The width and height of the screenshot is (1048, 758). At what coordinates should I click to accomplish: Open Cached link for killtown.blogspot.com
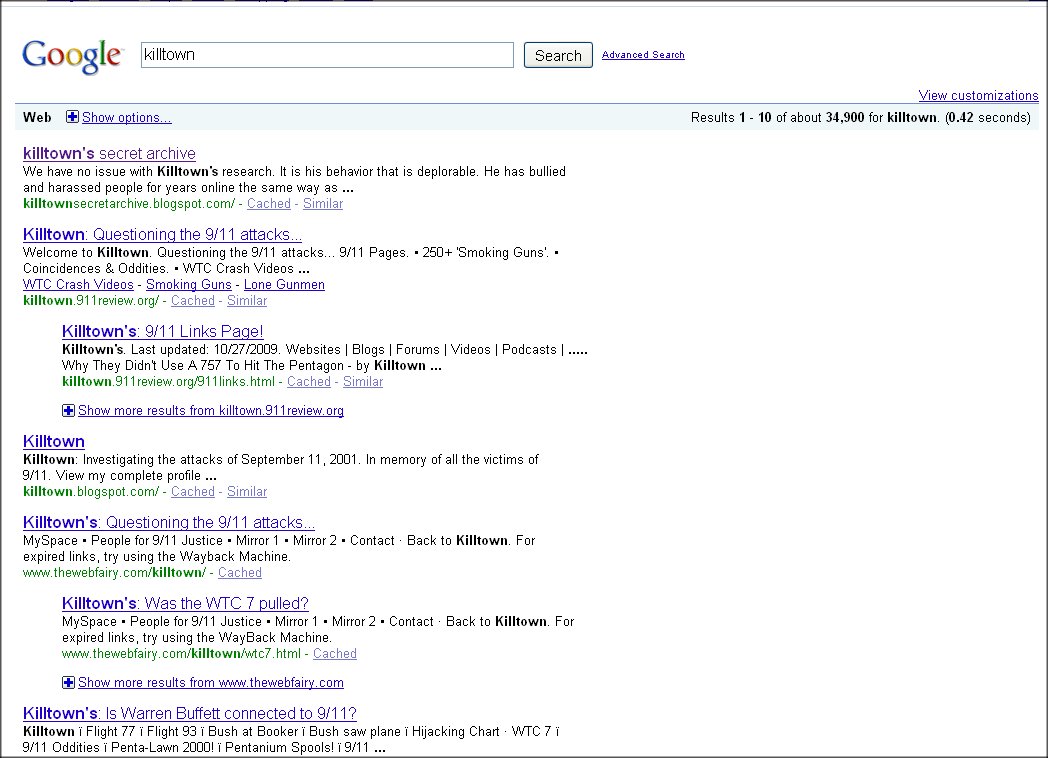point(192,492)
